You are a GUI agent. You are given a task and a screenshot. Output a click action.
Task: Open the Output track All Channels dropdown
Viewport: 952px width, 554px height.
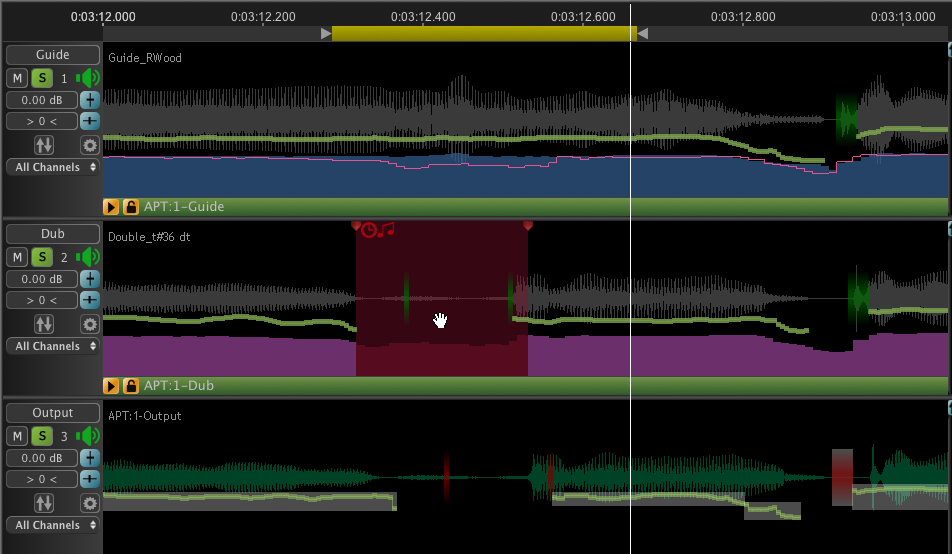pyautogui.click(x=53, y=525)
